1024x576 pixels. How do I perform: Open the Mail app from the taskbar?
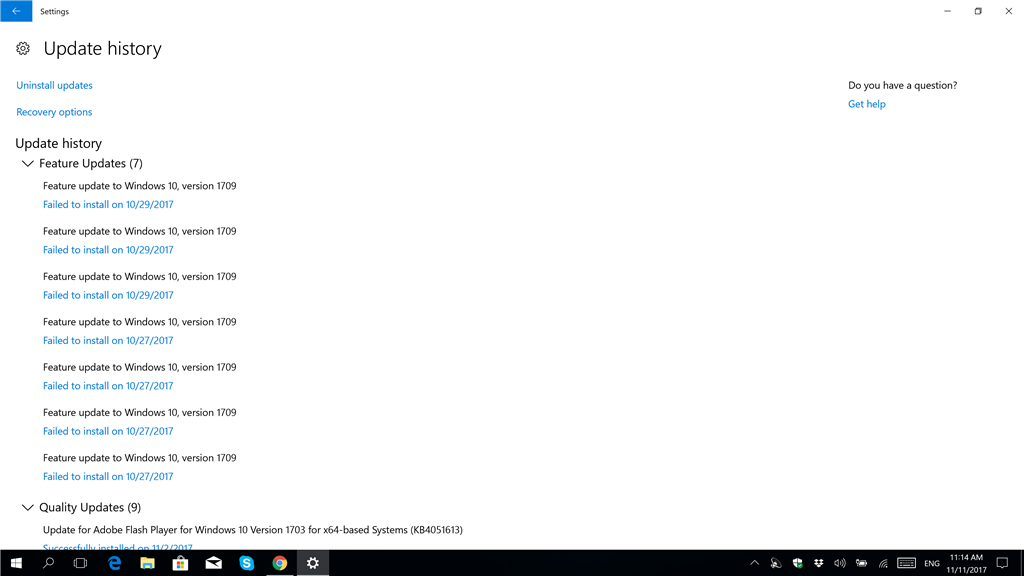click(x=214, y=563)
